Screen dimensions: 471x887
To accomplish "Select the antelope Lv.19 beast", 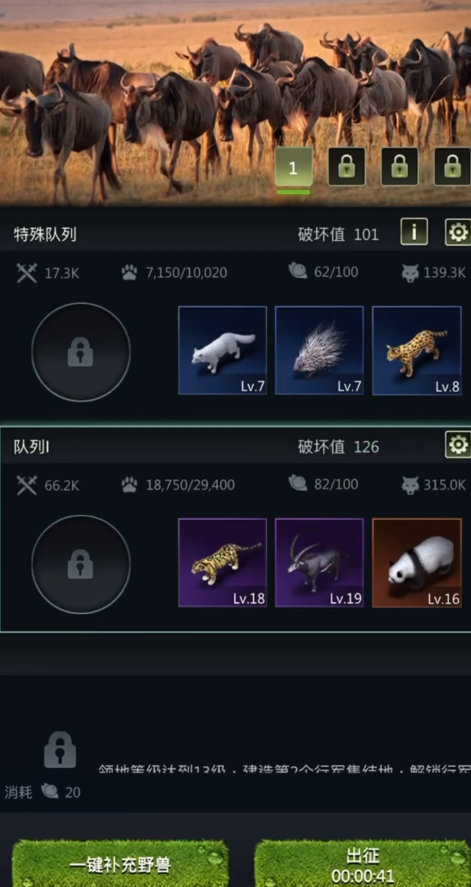I will pos(319,562).
